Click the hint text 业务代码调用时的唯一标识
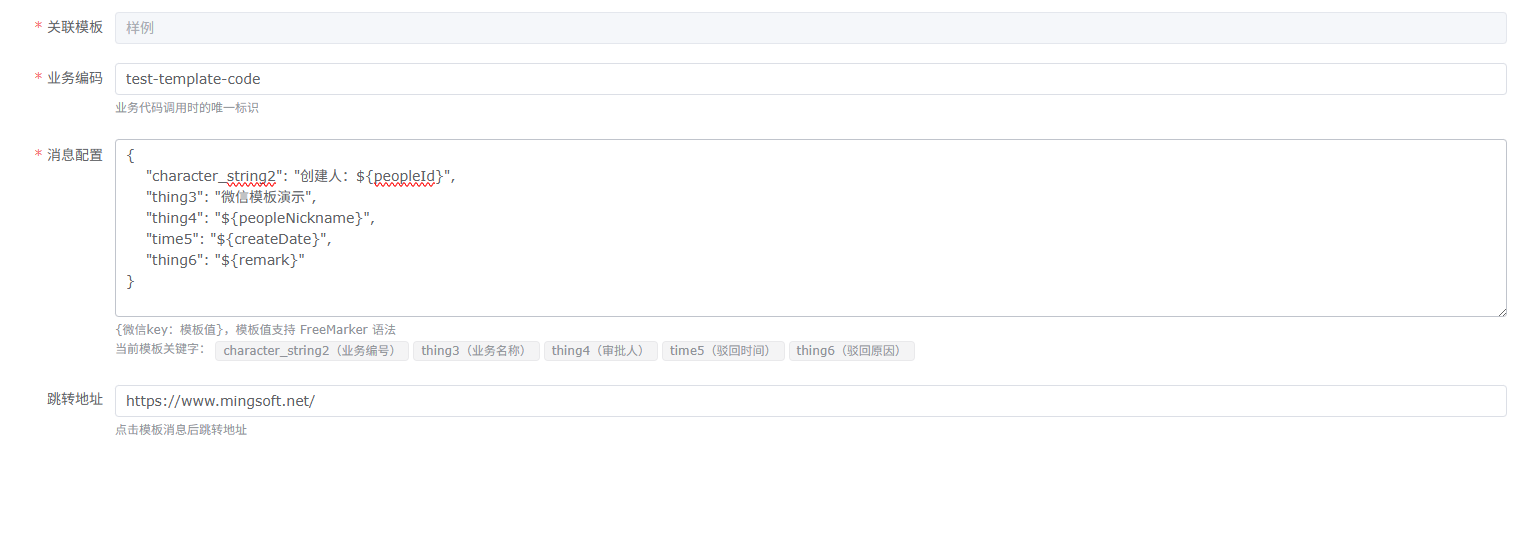Viewport: 1514px width, 552px height. 187,108
